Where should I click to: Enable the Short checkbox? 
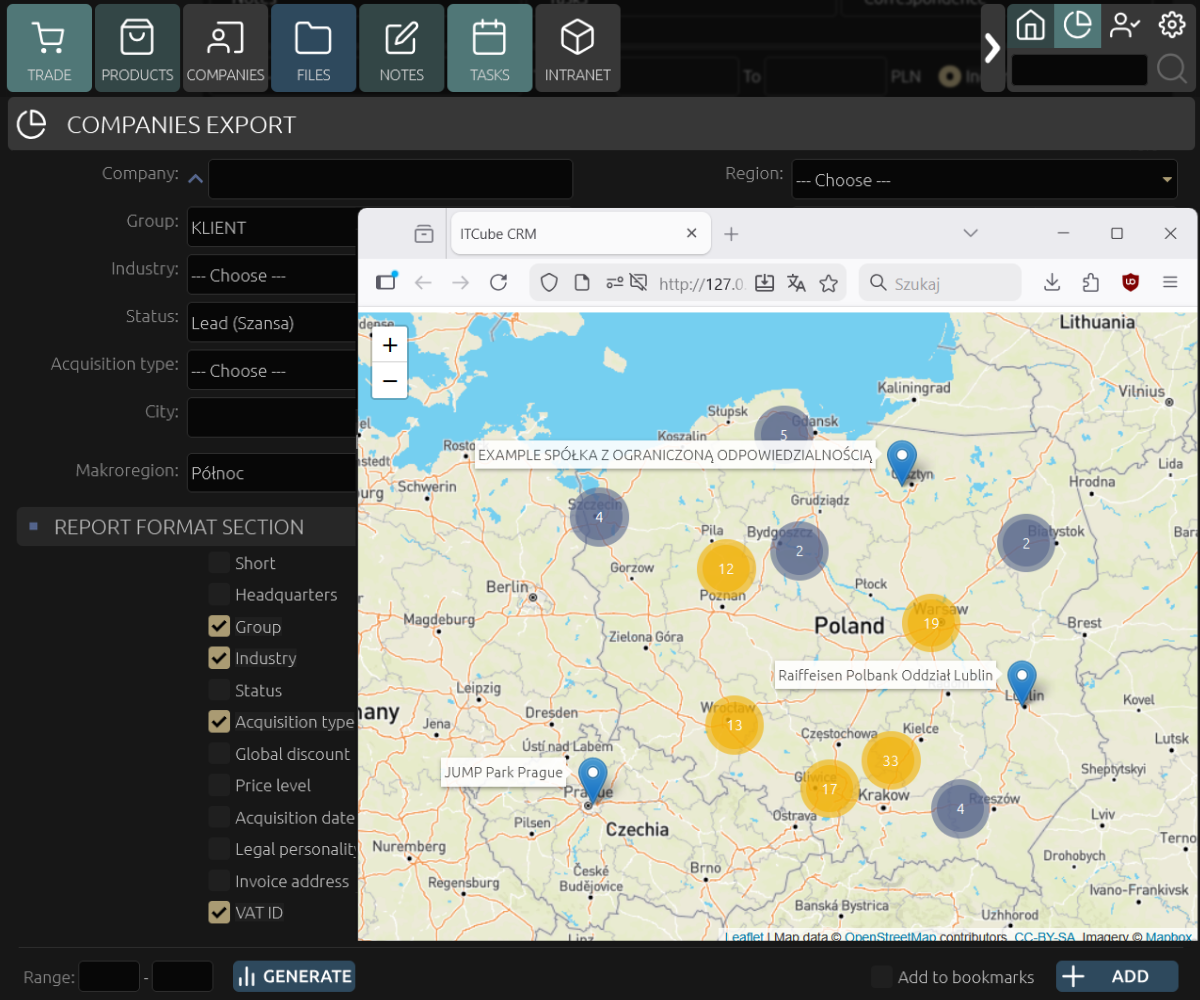219,563
